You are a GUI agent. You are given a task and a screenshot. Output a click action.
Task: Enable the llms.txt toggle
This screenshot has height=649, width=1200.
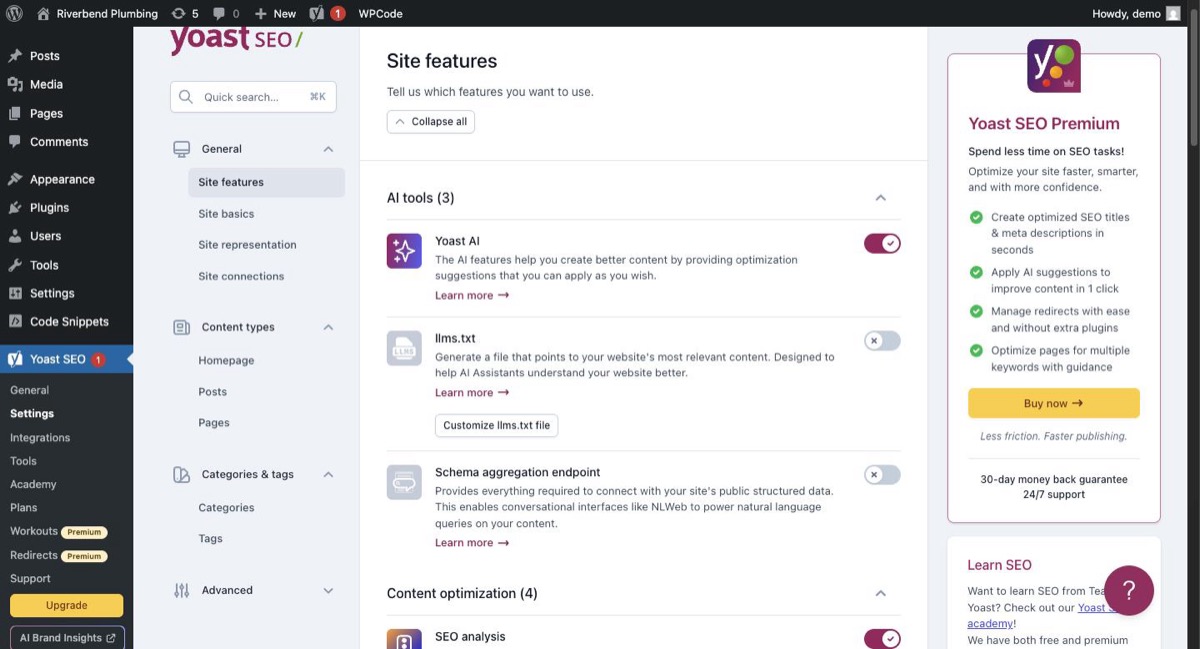tap(882, 341)
